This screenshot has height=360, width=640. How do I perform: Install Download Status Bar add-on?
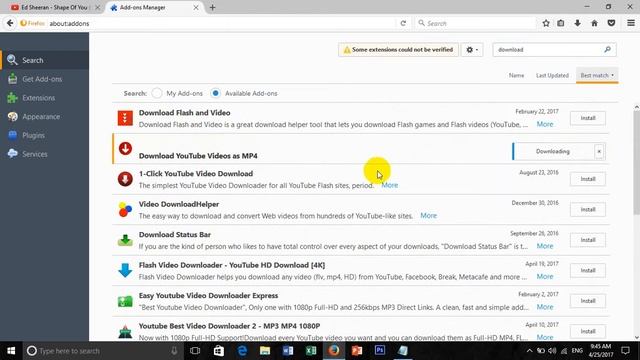(x=588, y=240)
